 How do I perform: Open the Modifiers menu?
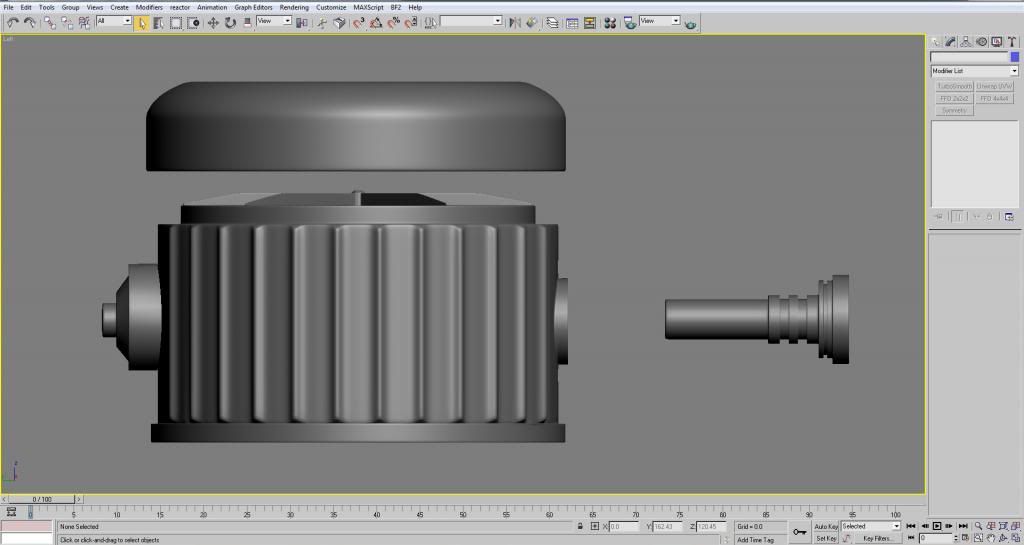(149, 7)
